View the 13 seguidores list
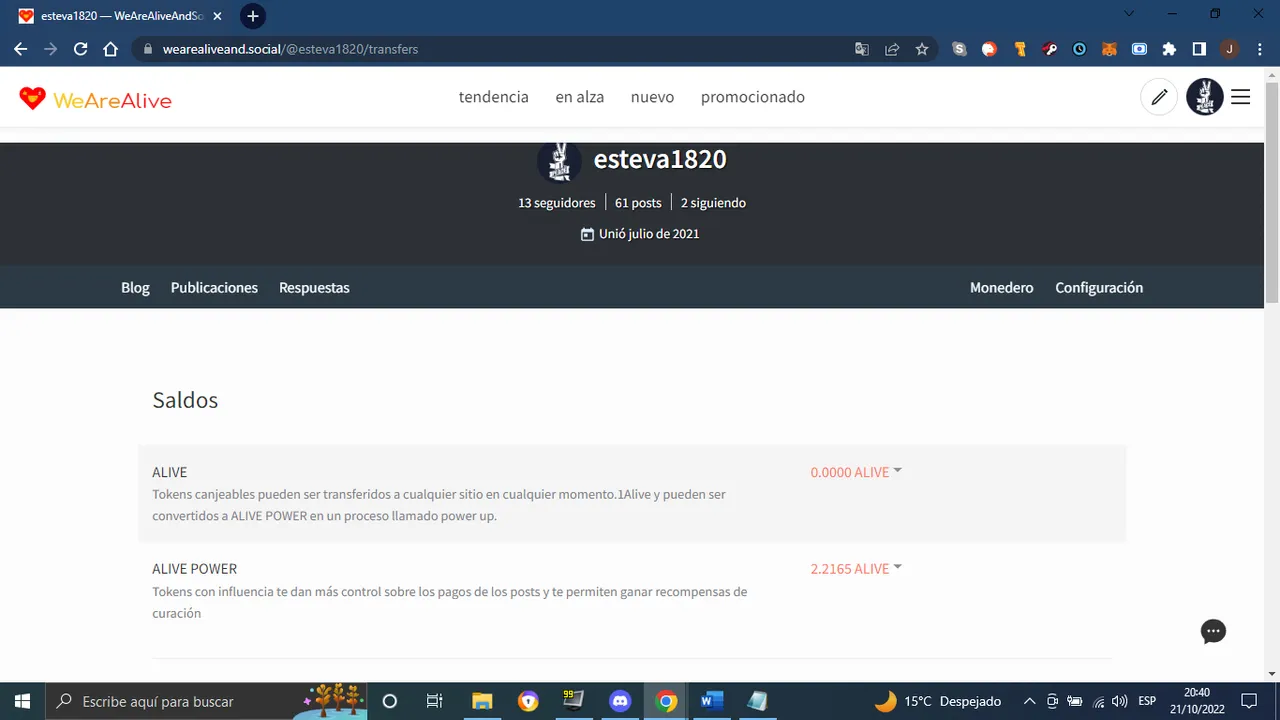 pos(556,203)
